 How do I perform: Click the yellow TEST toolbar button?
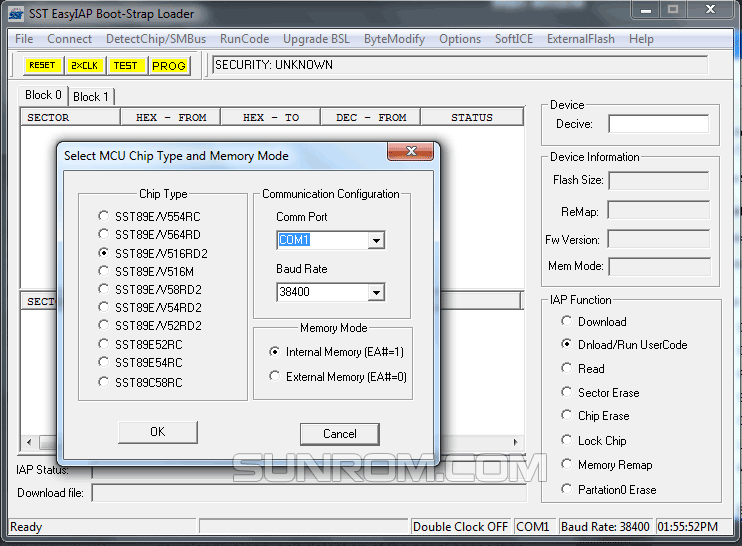126,65
